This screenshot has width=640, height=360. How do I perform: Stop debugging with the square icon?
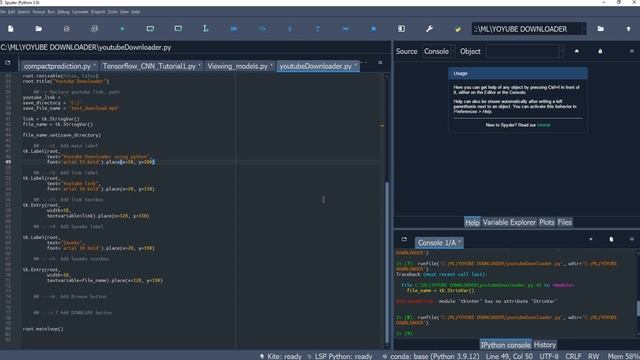pyautogui.click(x=373, y=29)
